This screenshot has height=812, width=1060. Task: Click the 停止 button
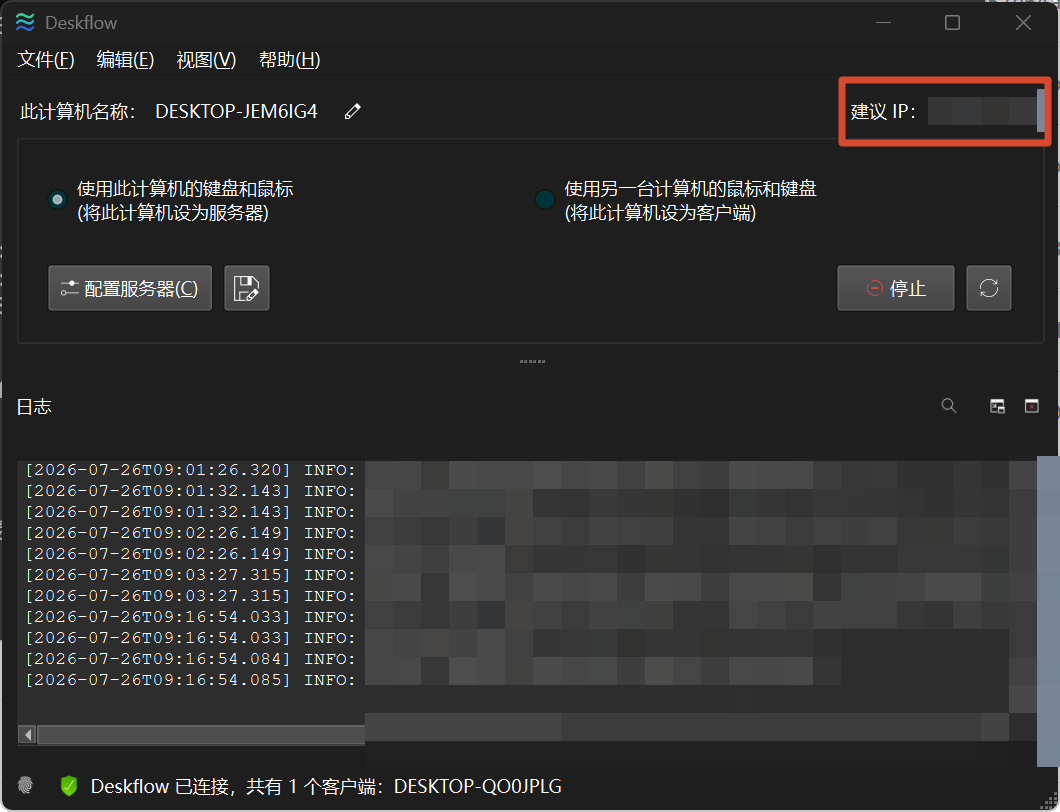896,288
